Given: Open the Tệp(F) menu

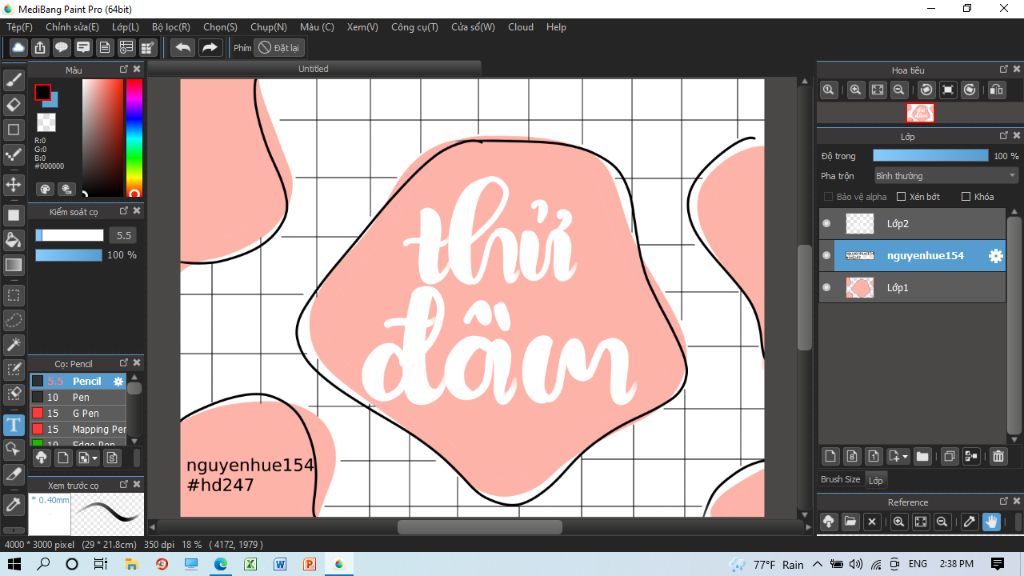Looking at the screenshot, I should [19, 27].
